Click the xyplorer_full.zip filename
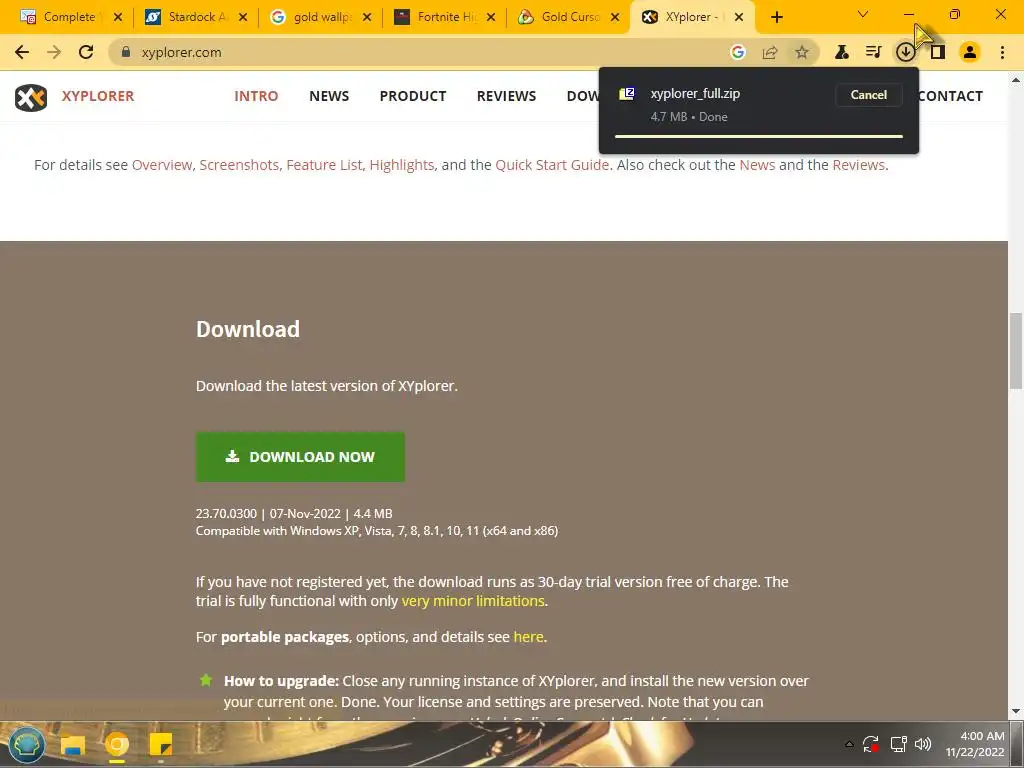 tap(695, 93)
